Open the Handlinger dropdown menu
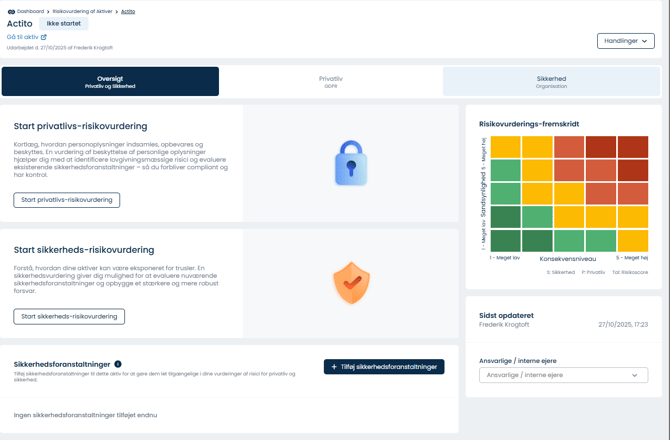670x440 pixels. [x=625, y=41]
